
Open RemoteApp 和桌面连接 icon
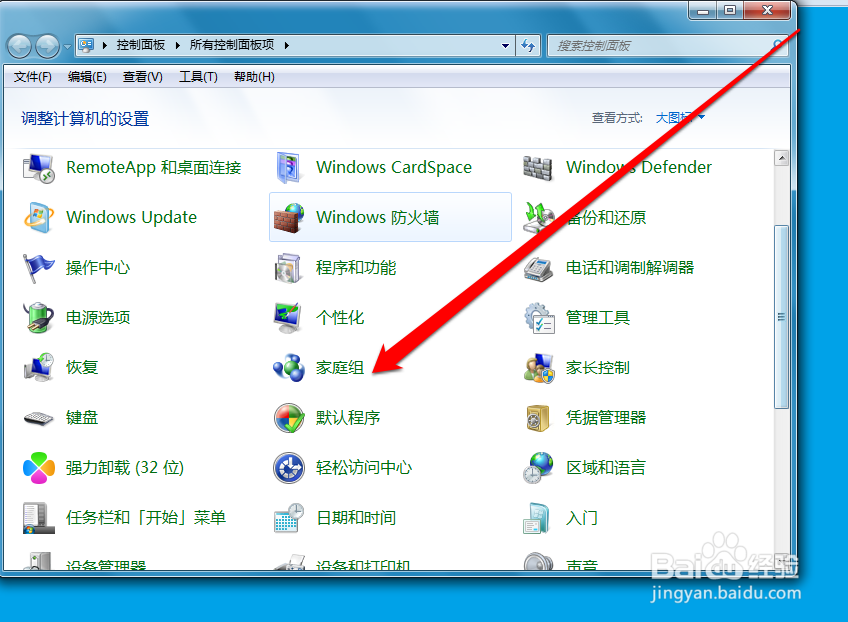tap(38, 168)
